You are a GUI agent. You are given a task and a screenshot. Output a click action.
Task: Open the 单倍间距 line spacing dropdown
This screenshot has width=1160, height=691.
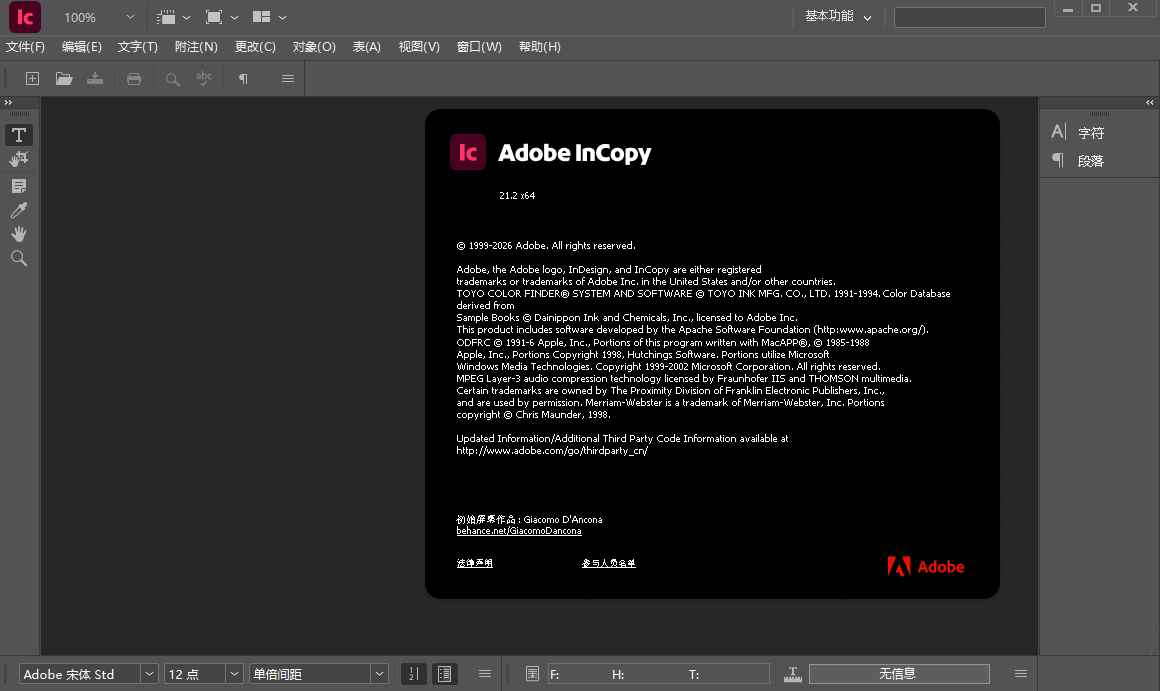[x=379, y=674]
